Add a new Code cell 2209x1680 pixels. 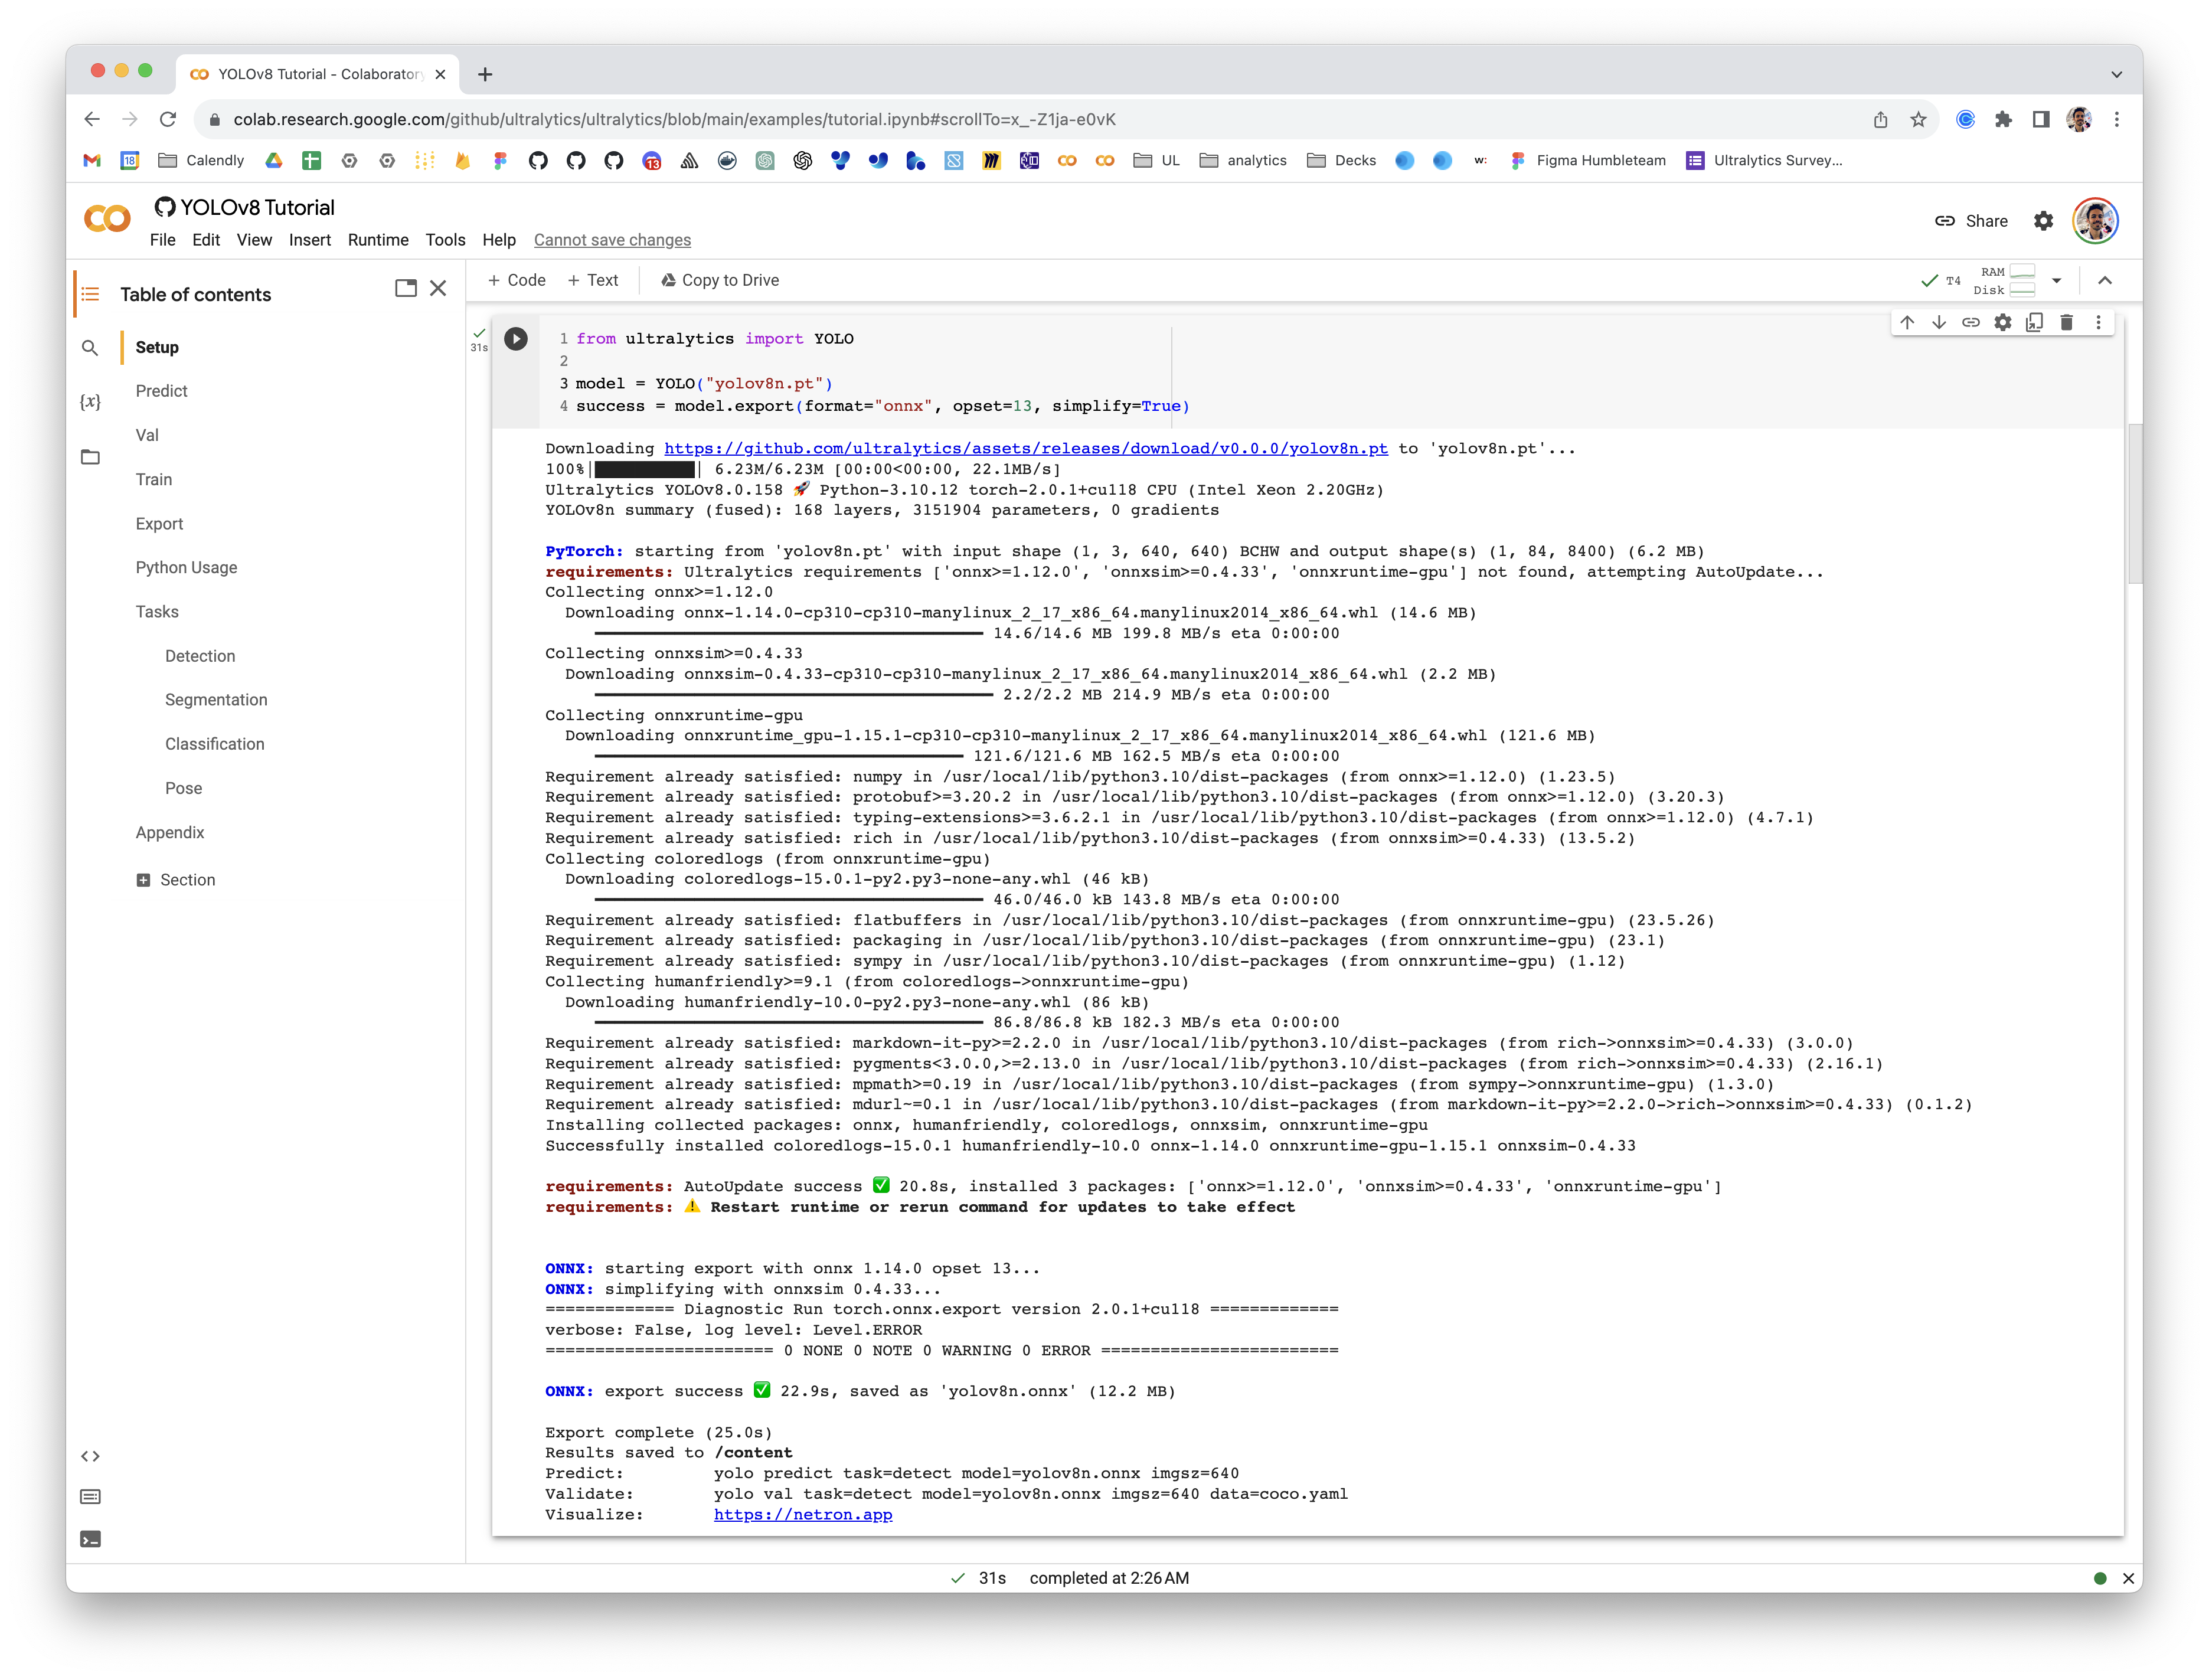tap(516, 280)
